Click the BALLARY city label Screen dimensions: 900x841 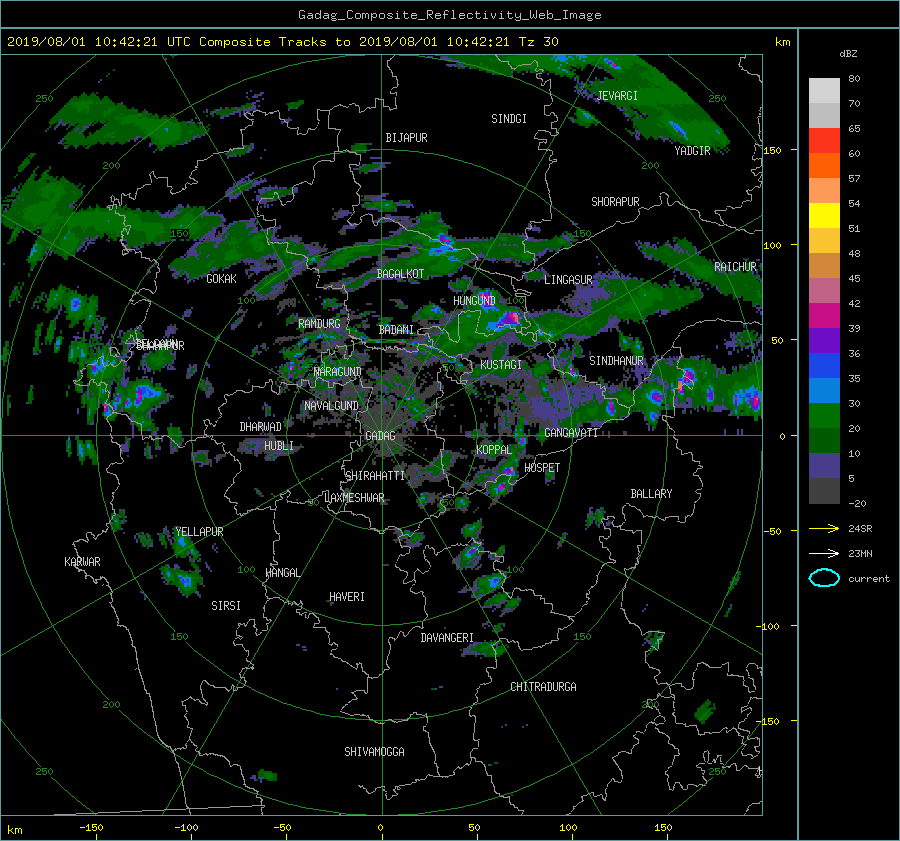click(x=651, y=494)
